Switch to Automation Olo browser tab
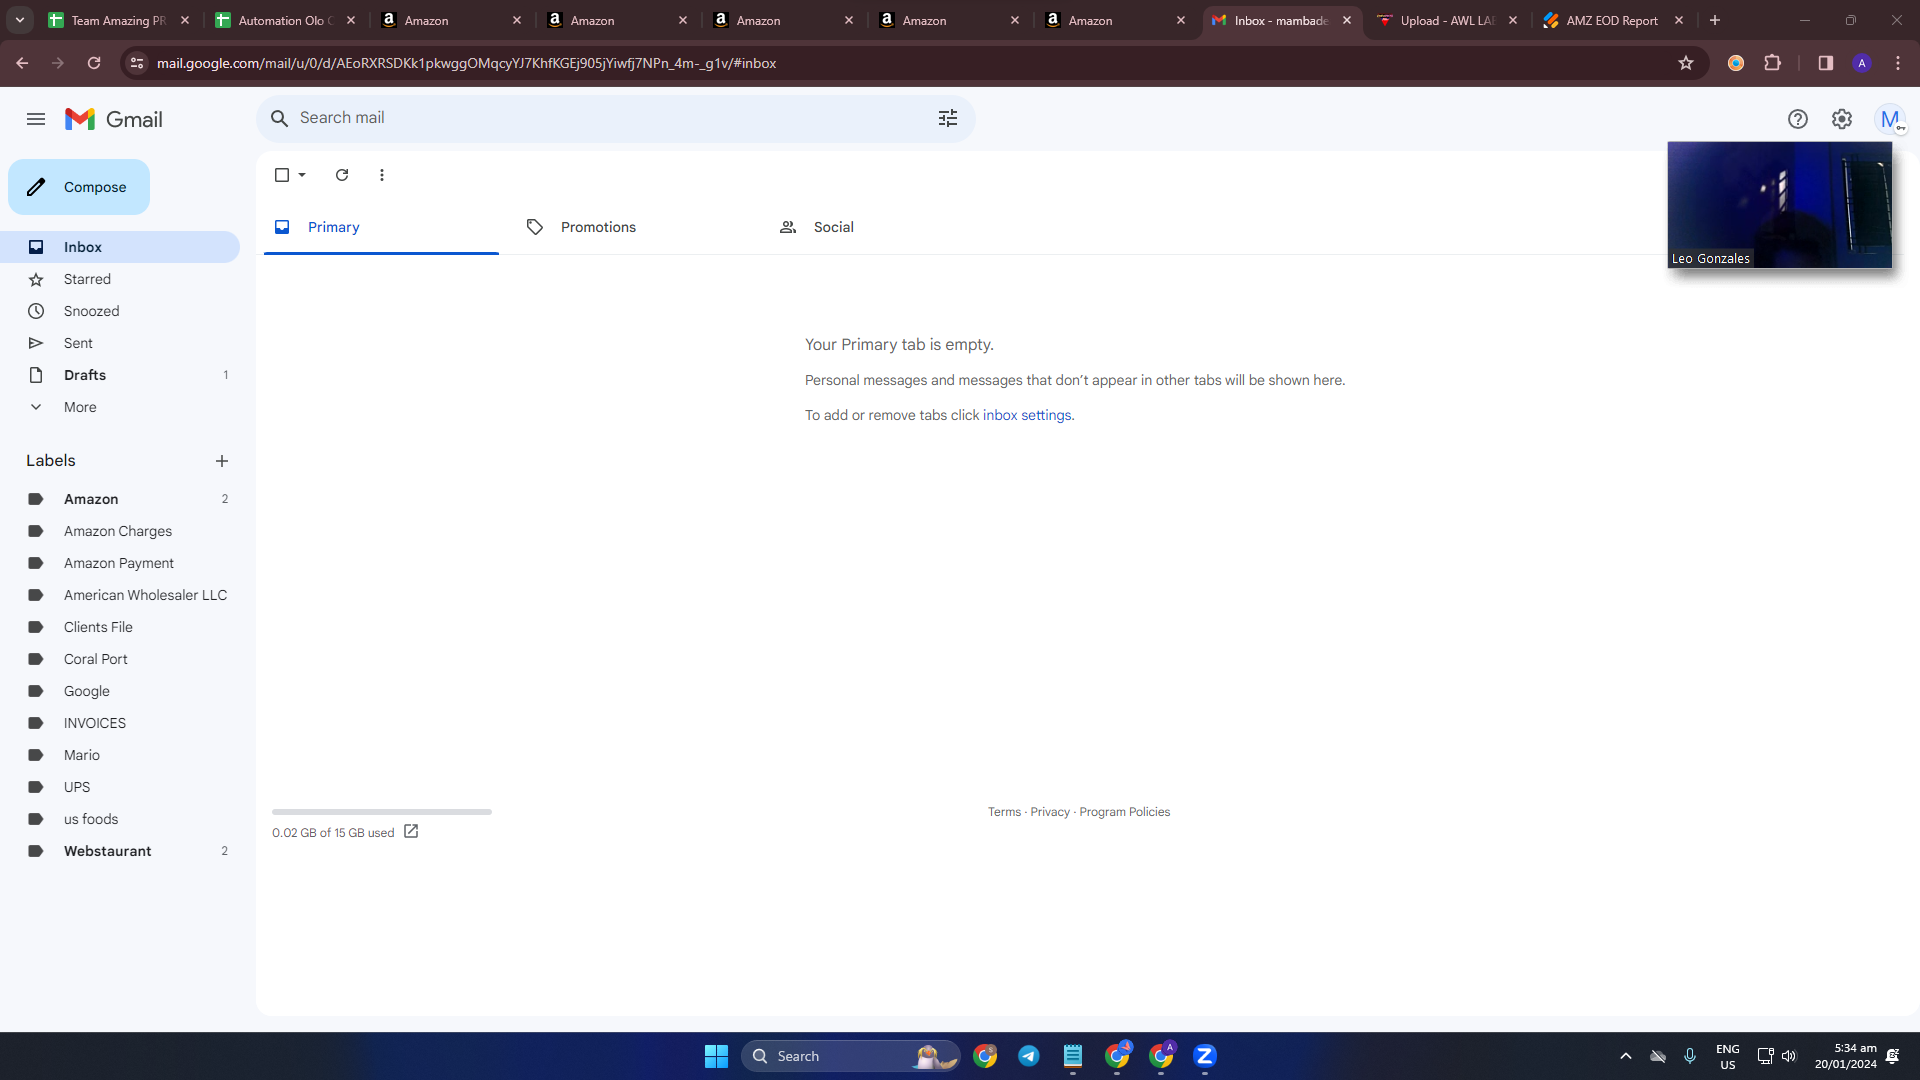1920x1080 pixels. [x=285, y=20]
